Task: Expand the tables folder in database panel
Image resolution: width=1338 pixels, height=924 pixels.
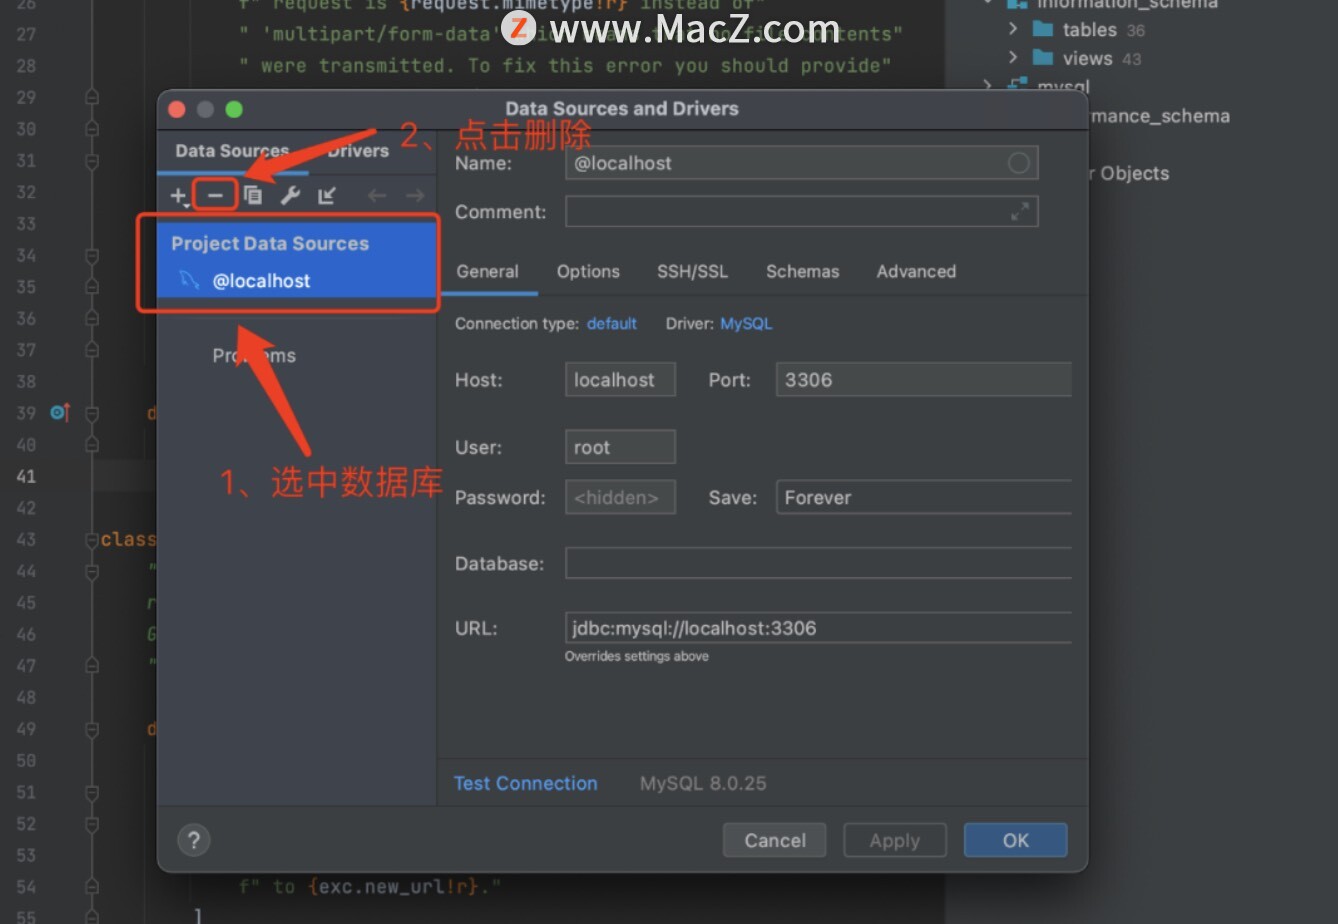Action: coord(1013,29)
